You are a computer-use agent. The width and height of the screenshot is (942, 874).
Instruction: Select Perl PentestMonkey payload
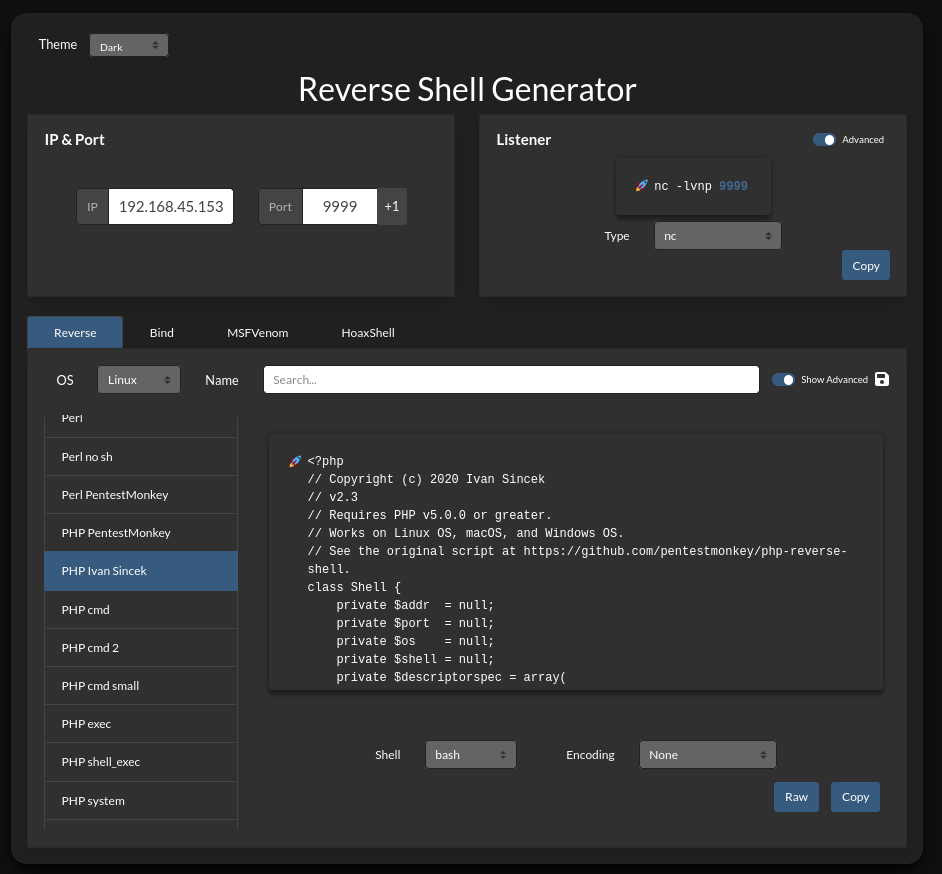coord(141,494)
